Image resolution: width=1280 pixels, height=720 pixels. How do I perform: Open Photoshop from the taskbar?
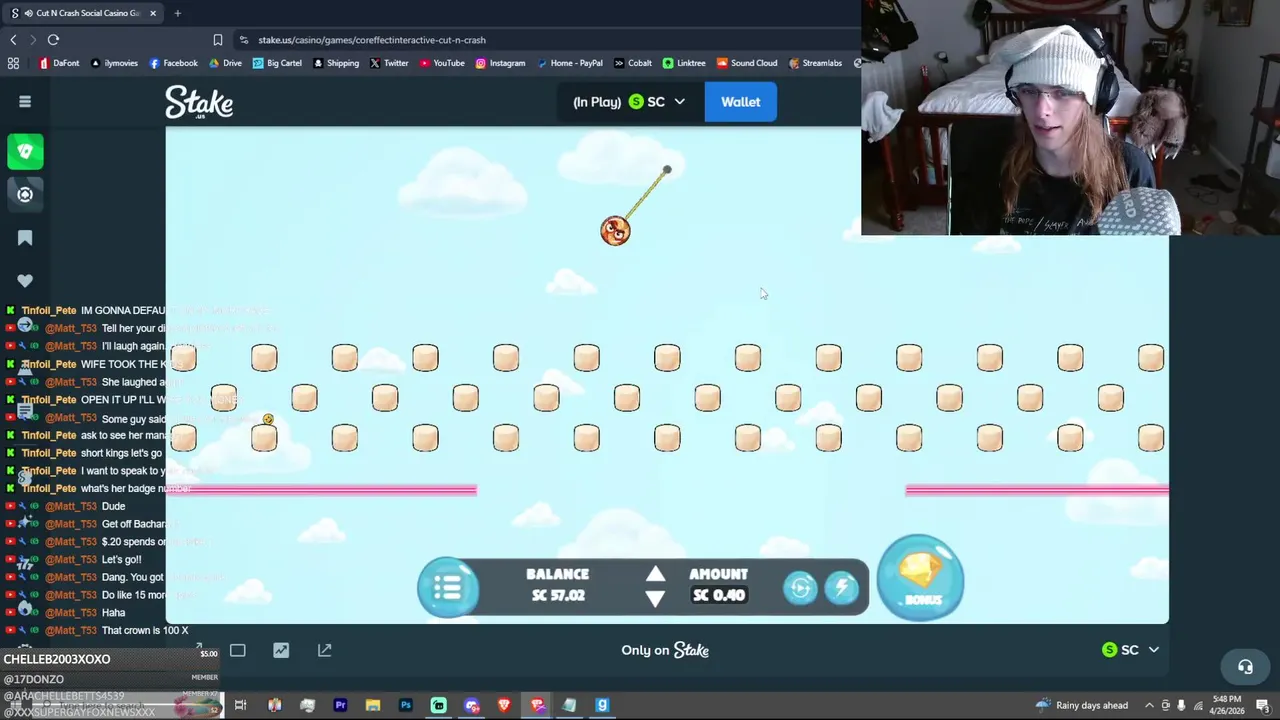click(405, 705)
